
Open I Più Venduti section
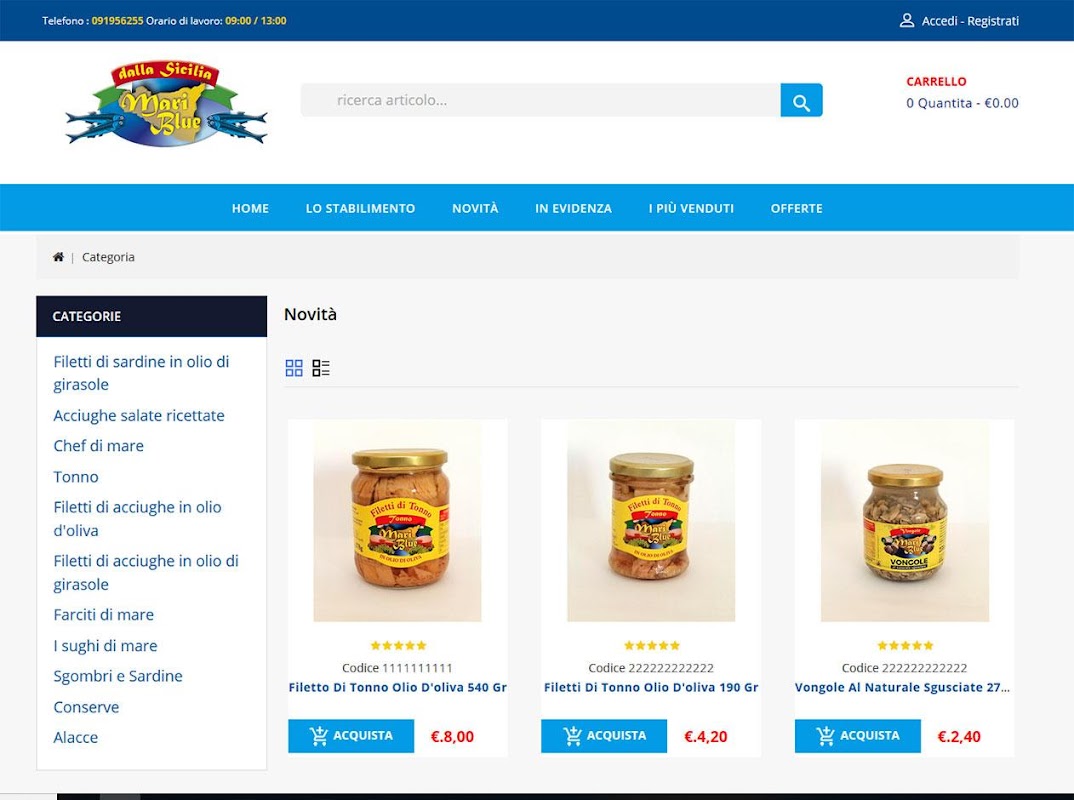coord(691,208)
